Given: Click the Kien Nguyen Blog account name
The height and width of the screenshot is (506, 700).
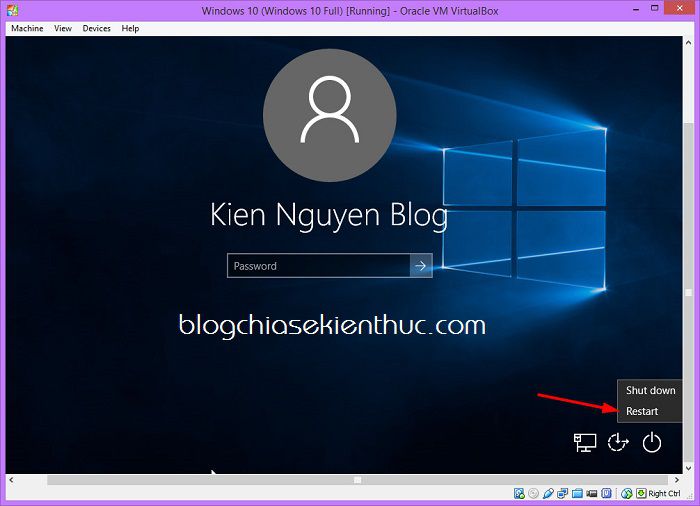Looking at the screenshot, I should (x=329, y=216).
